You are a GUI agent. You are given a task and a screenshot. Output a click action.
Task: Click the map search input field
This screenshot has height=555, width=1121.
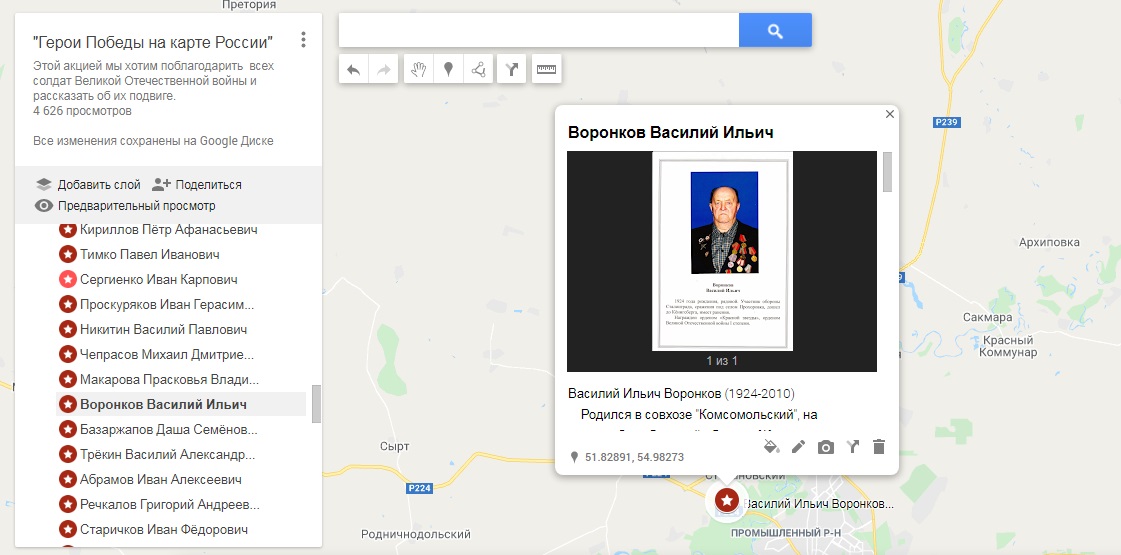click(x=539, y=30)
